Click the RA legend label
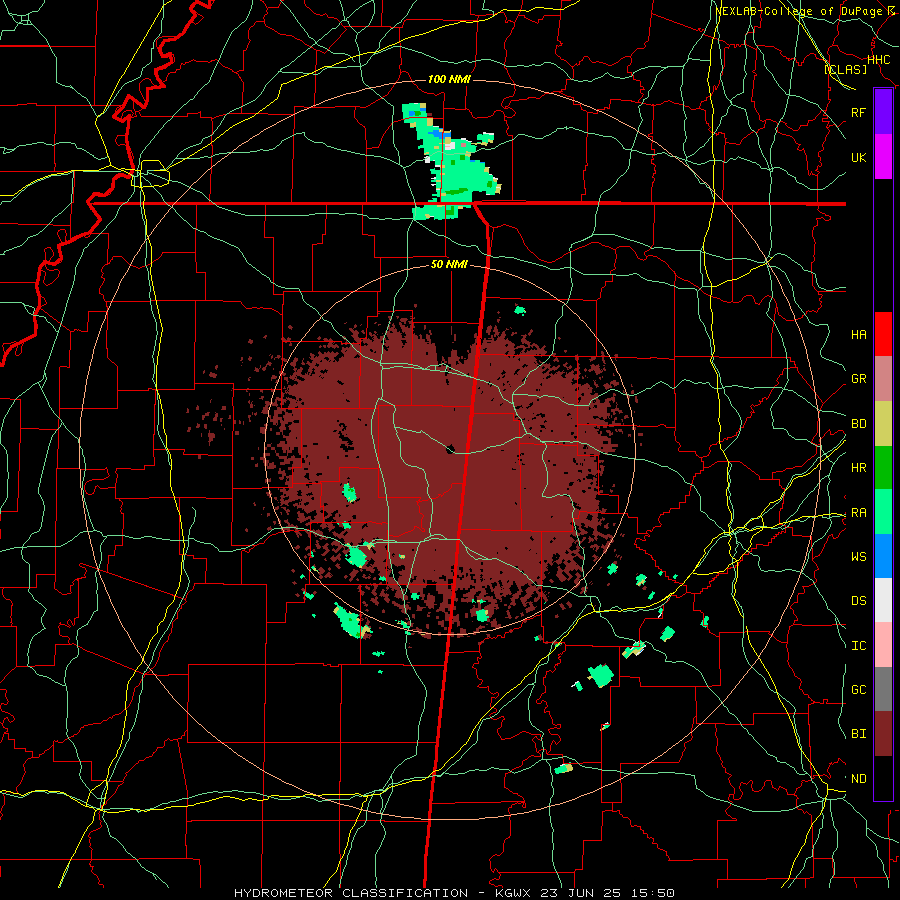The width and height of the screenshot is (900, 900). click(x=858, y=513)
